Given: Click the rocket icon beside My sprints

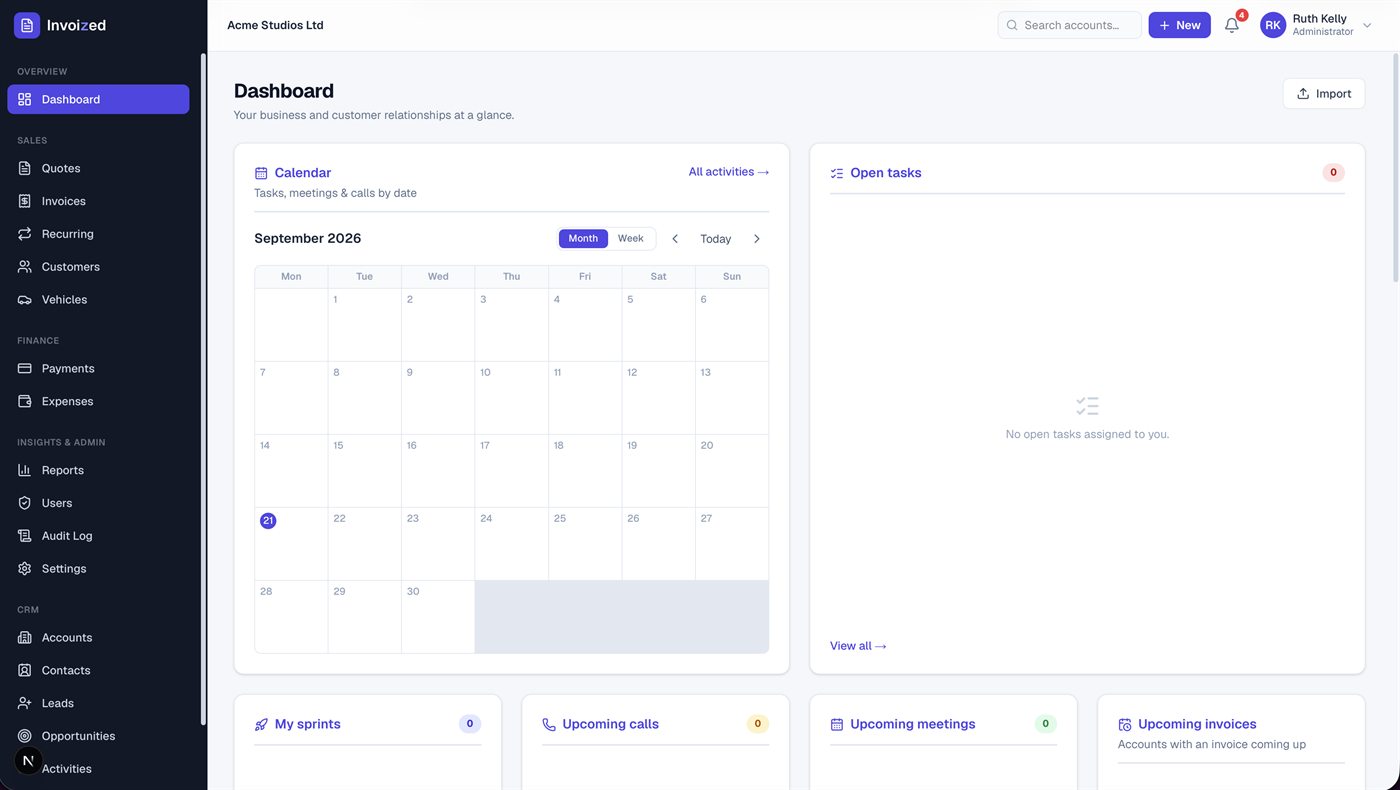Looking at the screenshot, I should [261, 724].
